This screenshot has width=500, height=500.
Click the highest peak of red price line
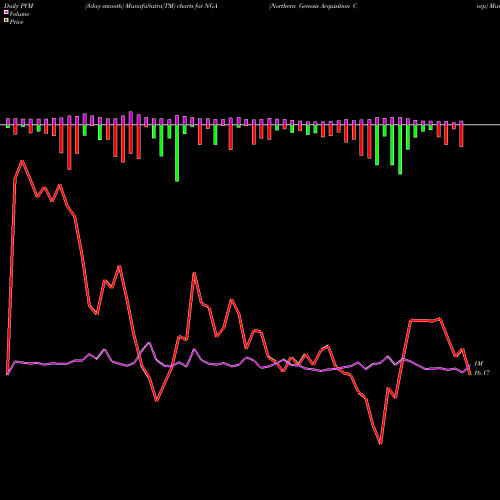[x=22, y=161]
